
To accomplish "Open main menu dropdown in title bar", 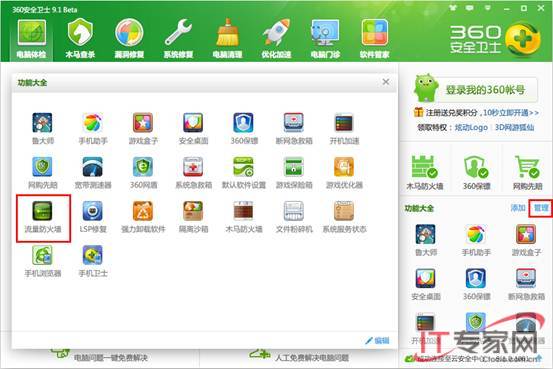I will click(x=488, y=7).
